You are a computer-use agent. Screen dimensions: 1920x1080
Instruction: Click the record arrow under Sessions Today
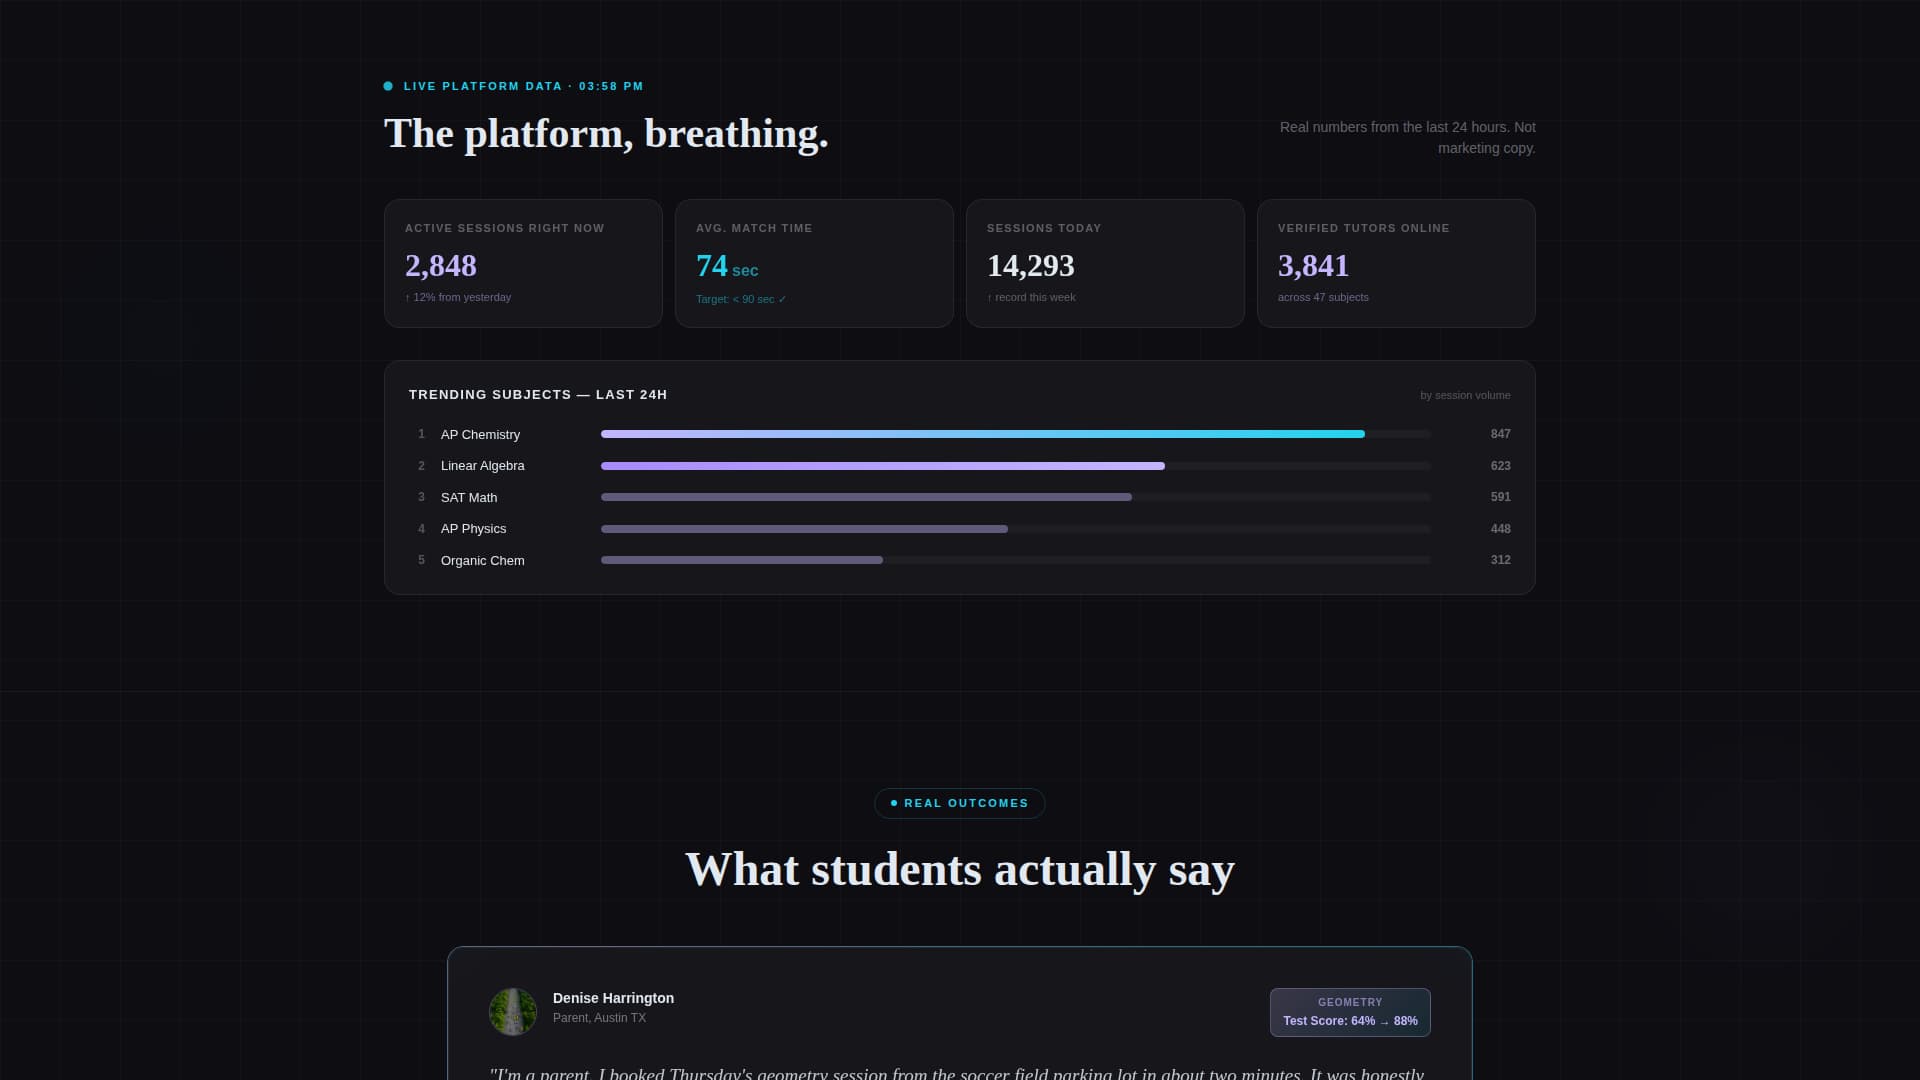[992, 297]
